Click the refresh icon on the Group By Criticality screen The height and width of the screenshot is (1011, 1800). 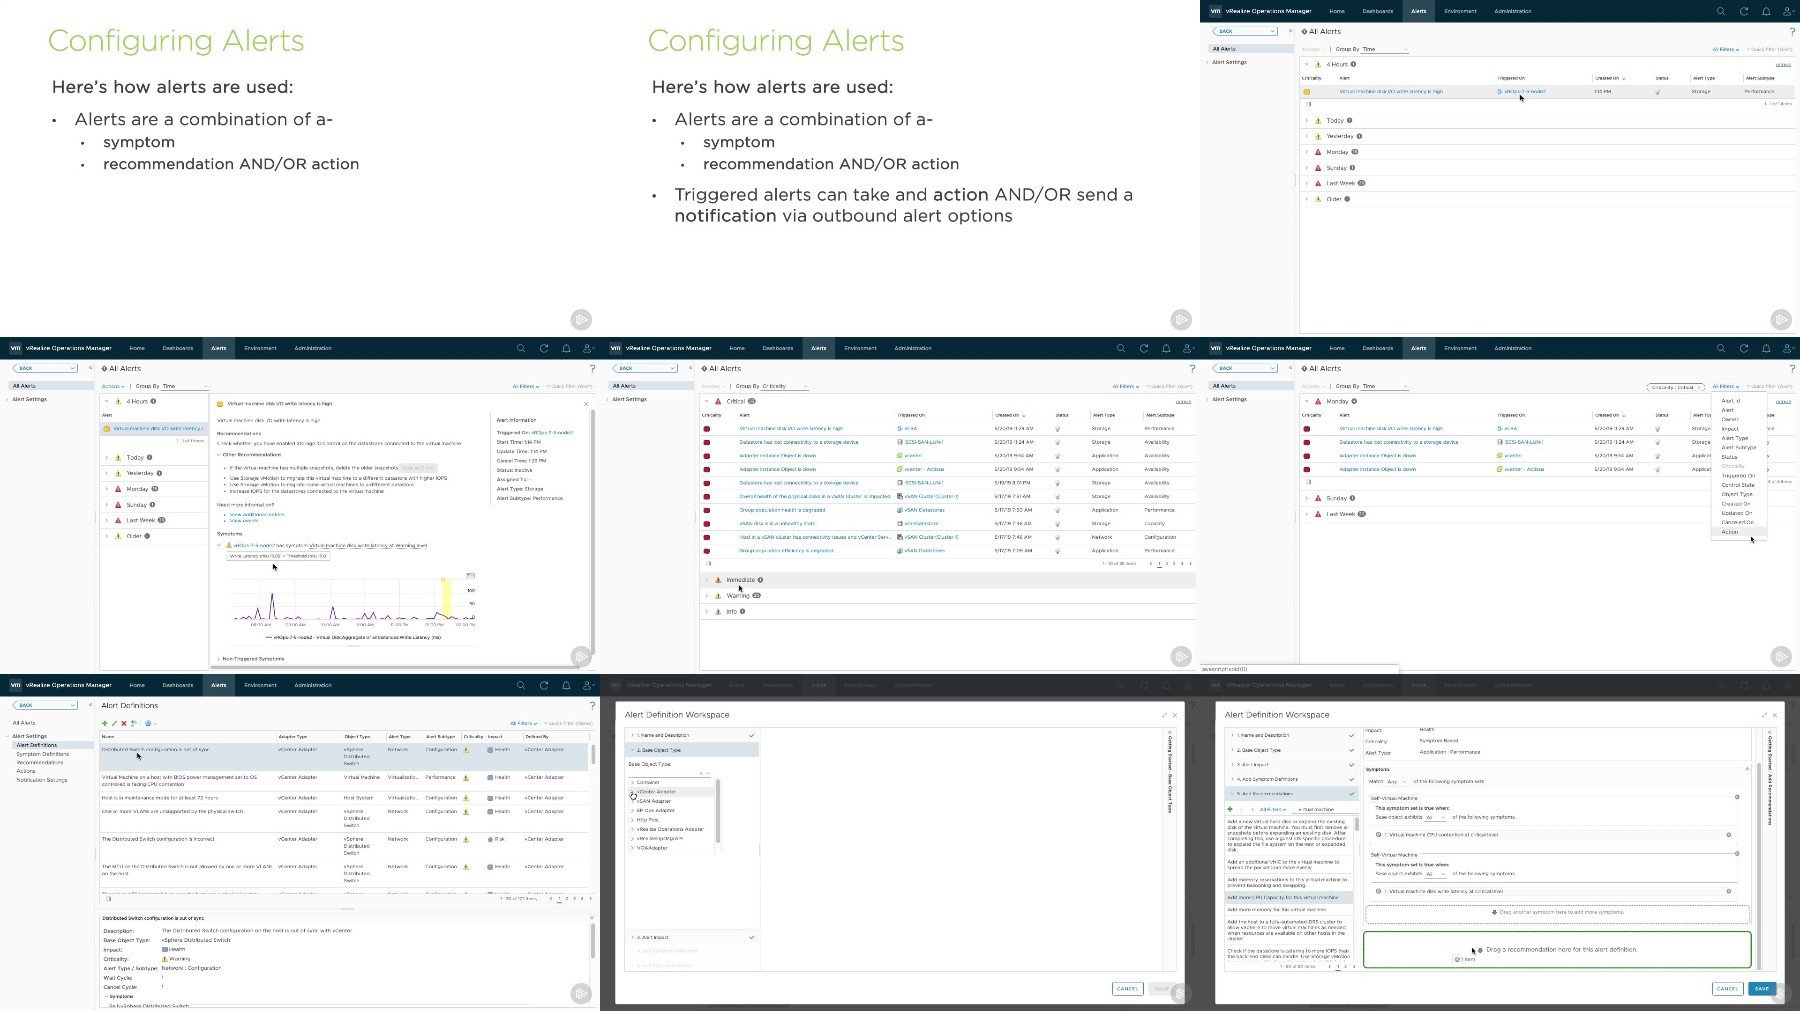[1144, 348]
